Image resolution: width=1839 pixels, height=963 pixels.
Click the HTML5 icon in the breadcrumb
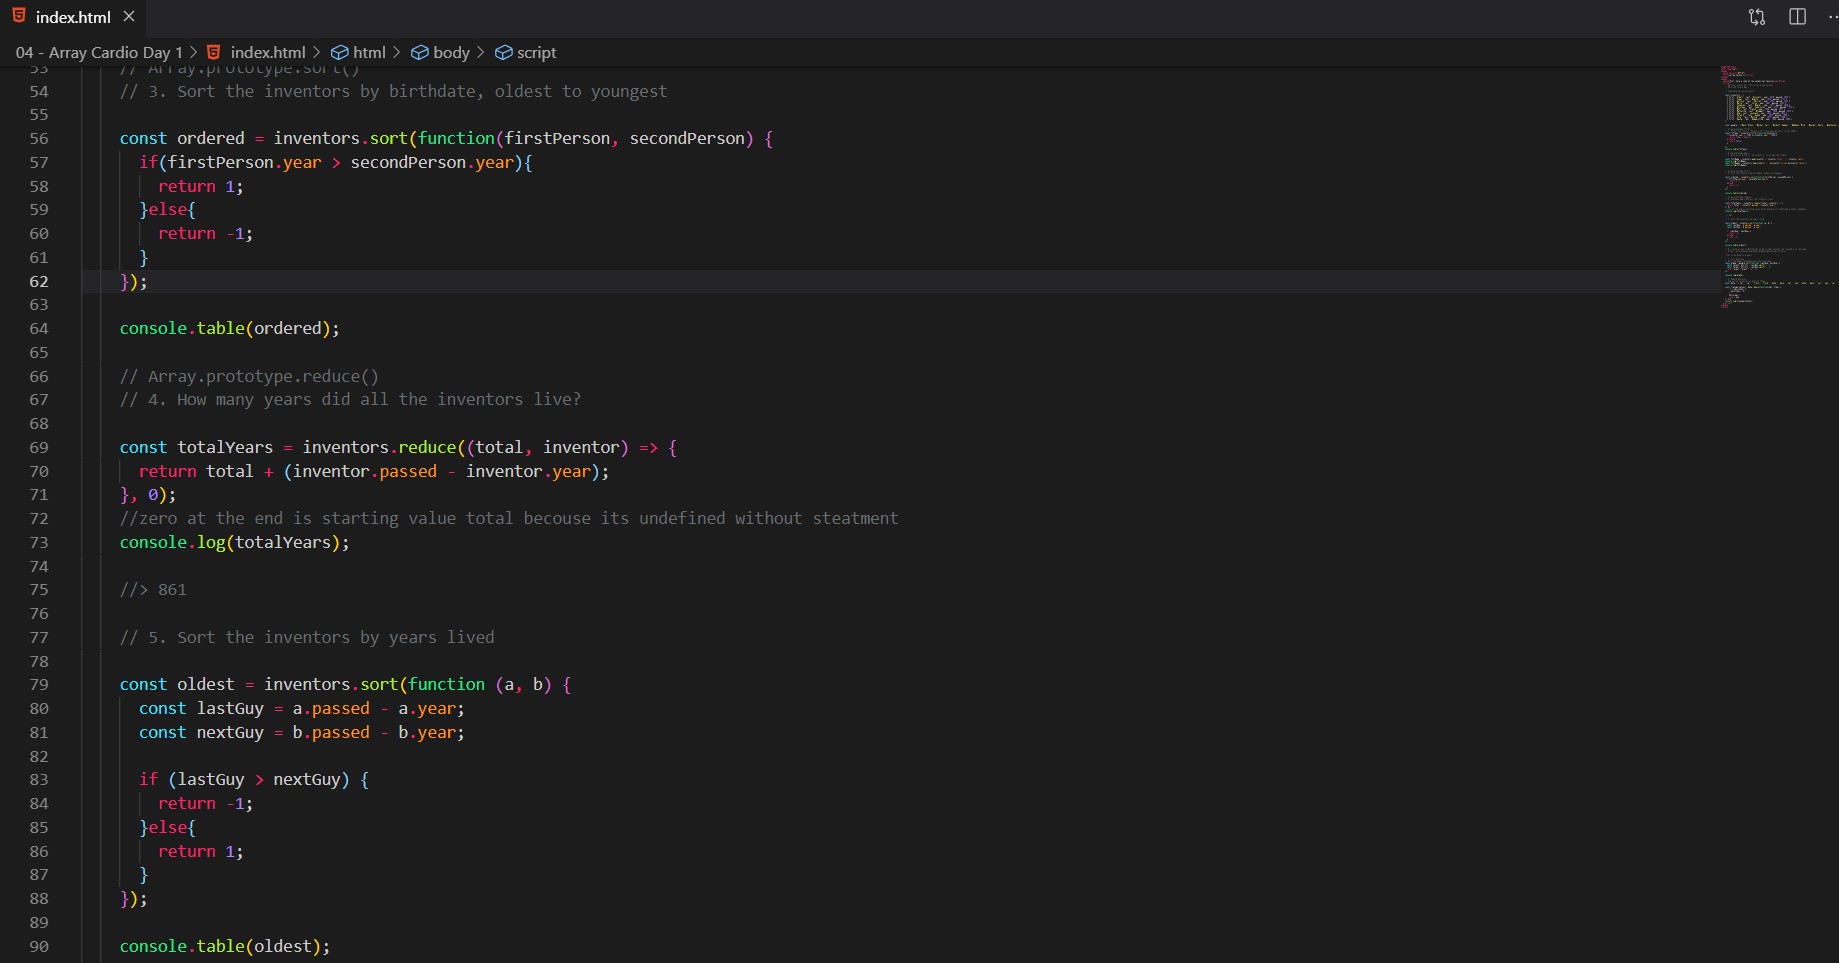pos(213,52)
